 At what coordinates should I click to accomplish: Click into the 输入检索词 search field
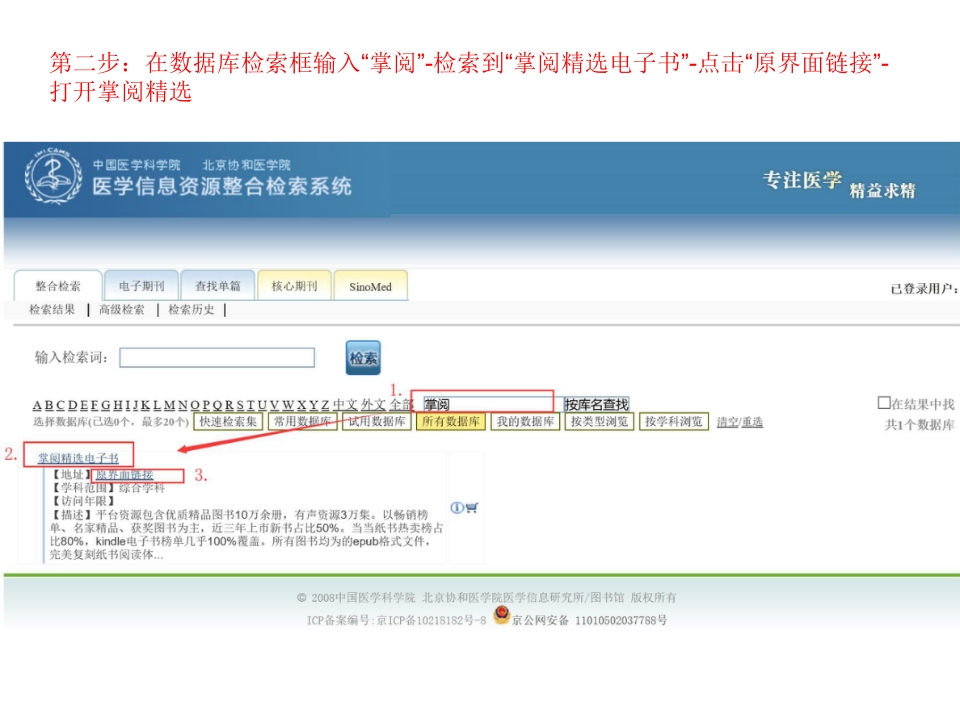click(217, 357)
